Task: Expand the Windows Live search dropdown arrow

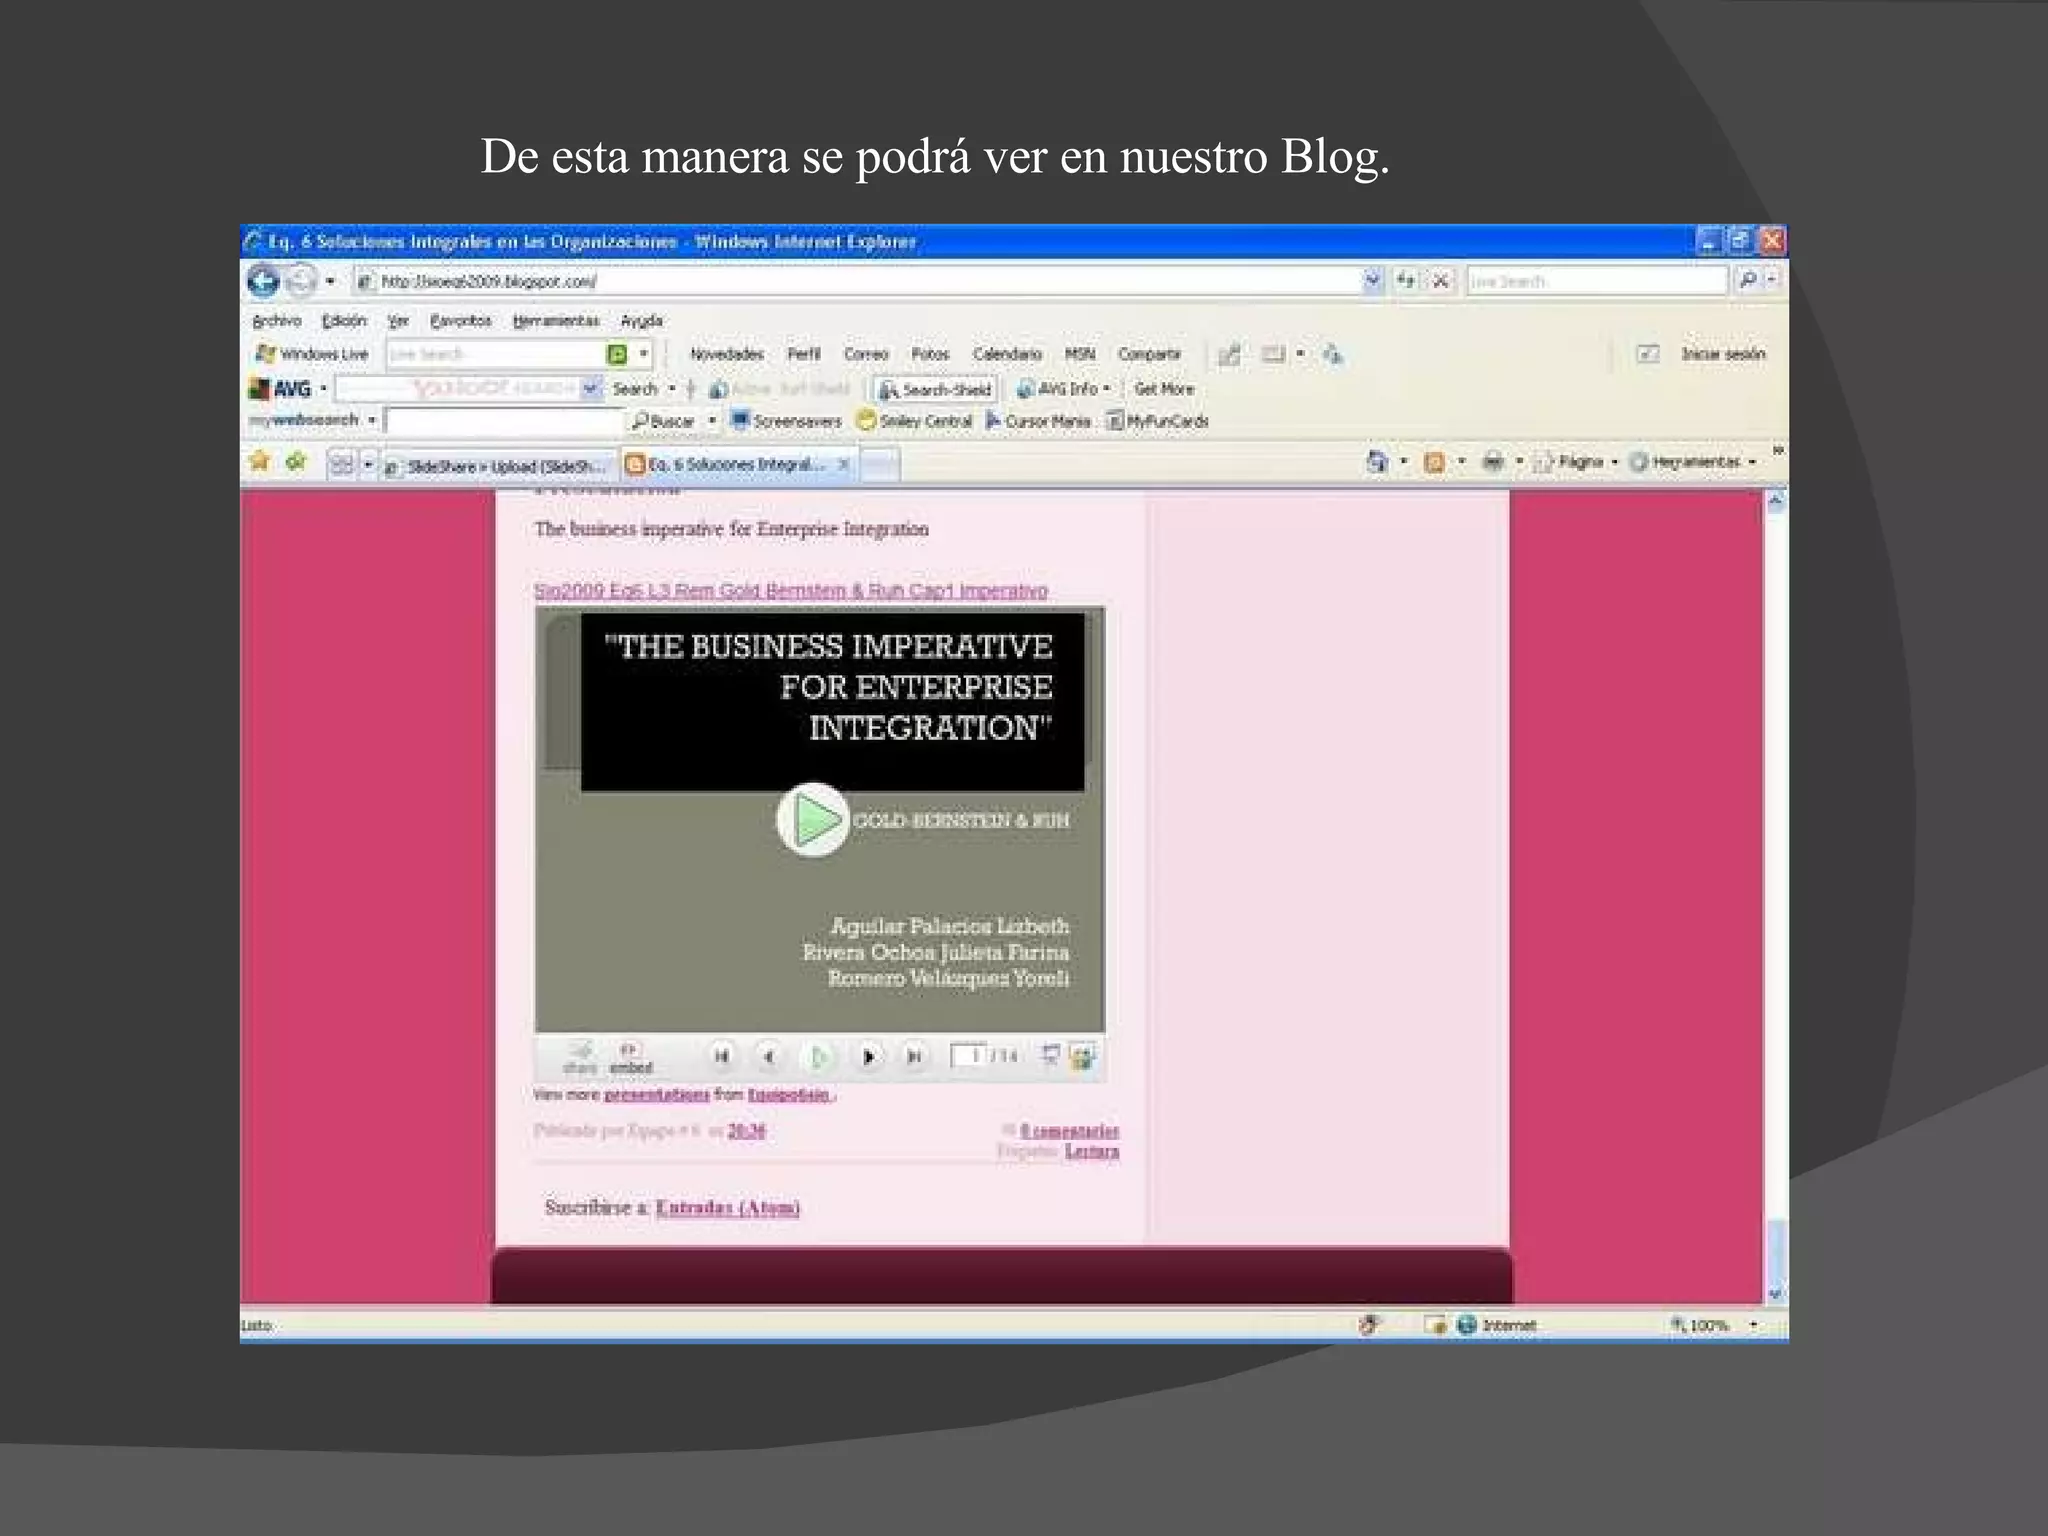Action: [644, 354]
